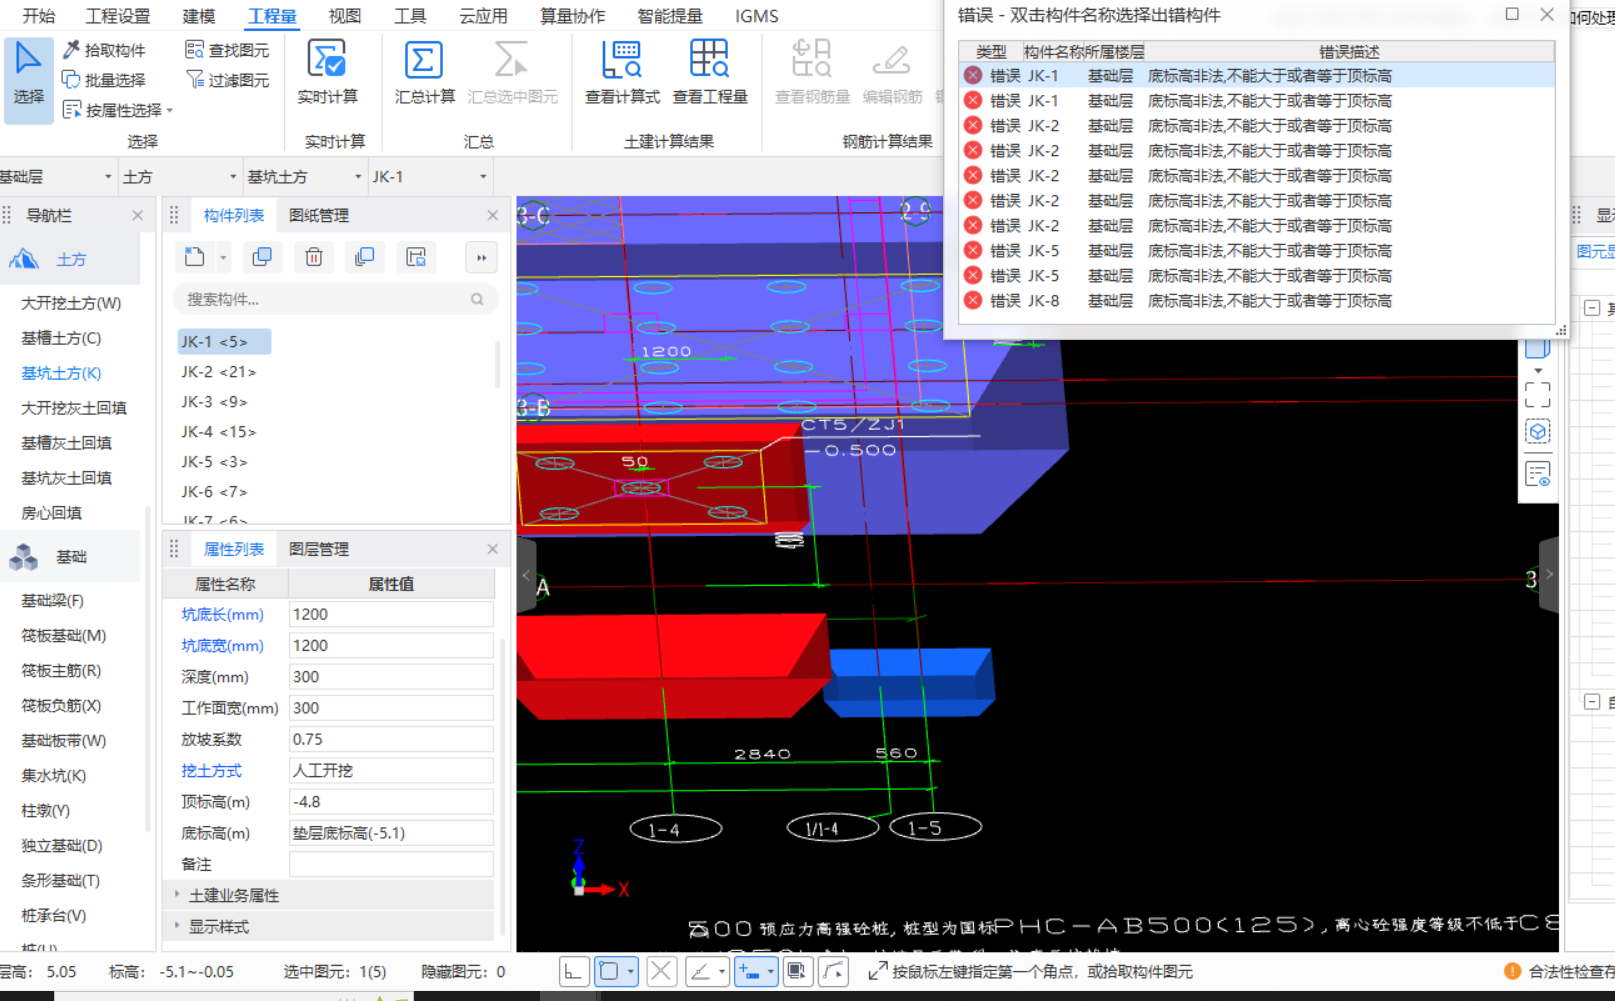This screenshot has width=1615, height=1001.
Task: Open the new component dropdown arrow
Action: [x=223, y=258]
